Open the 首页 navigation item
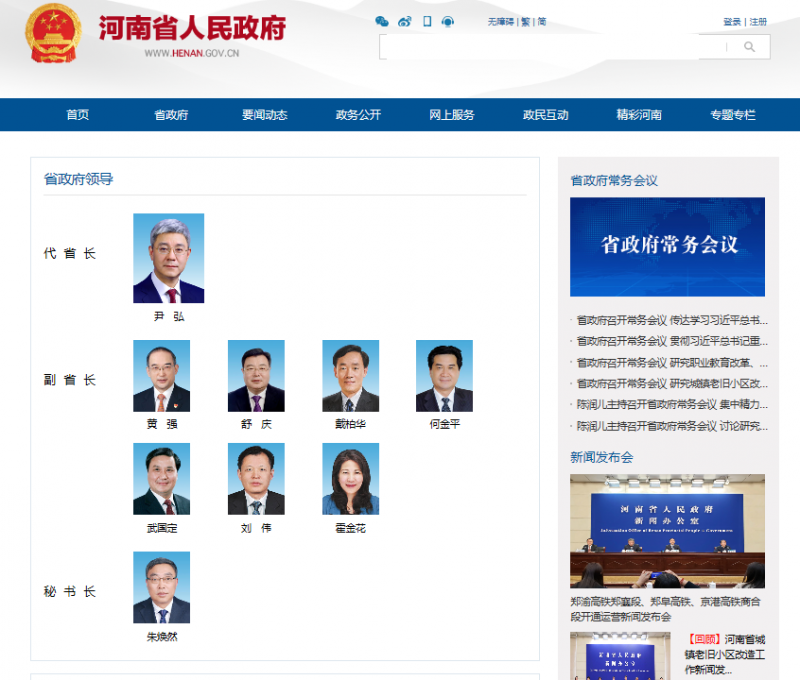 coord(78,115)
